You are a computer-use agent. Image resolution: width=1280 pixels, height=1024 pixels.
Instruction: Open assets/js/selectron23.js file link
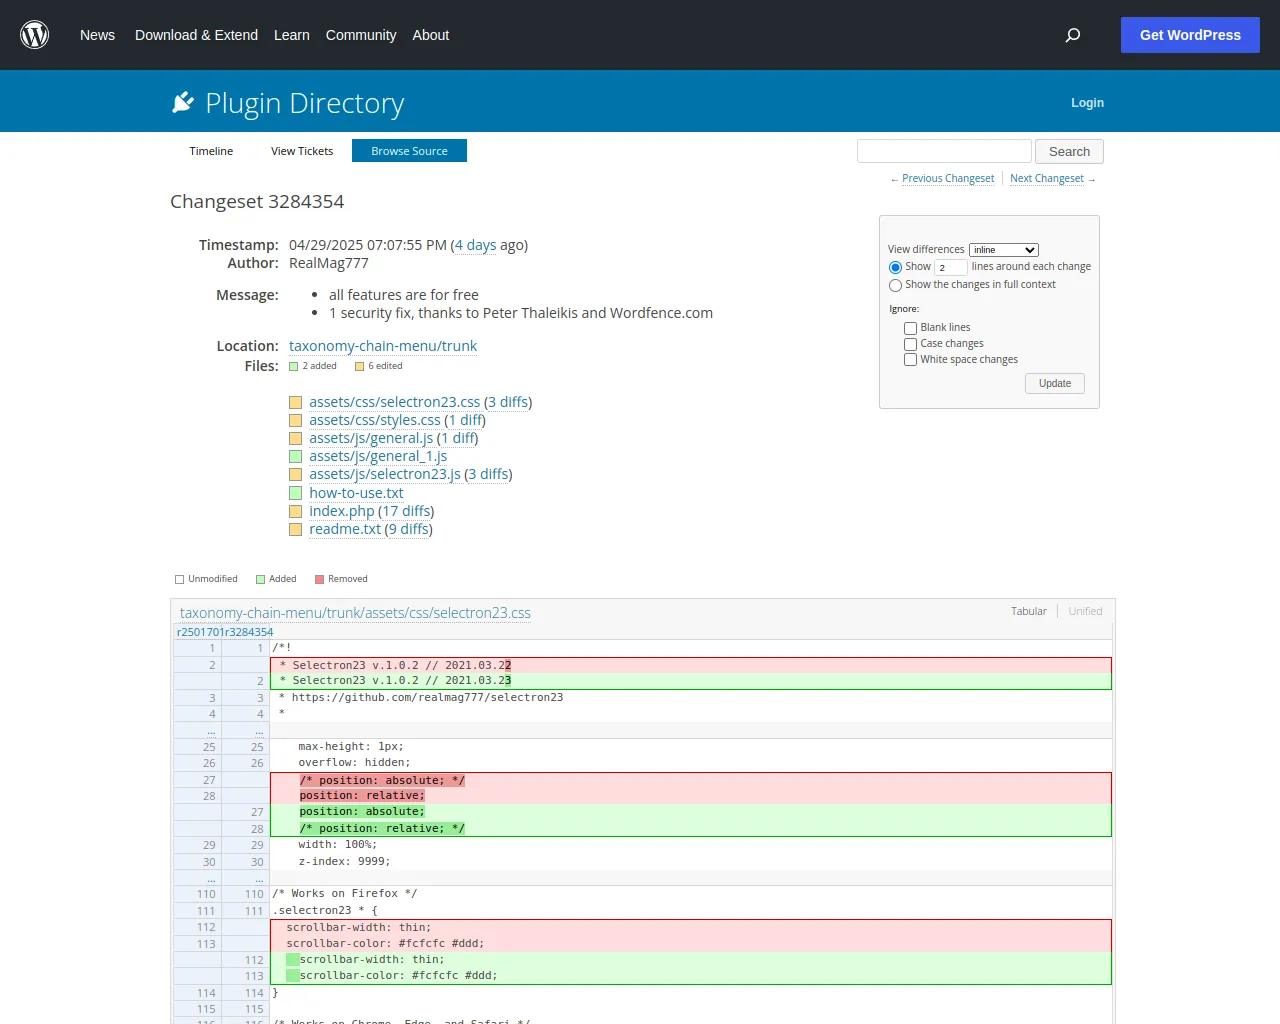coord(385,475)
